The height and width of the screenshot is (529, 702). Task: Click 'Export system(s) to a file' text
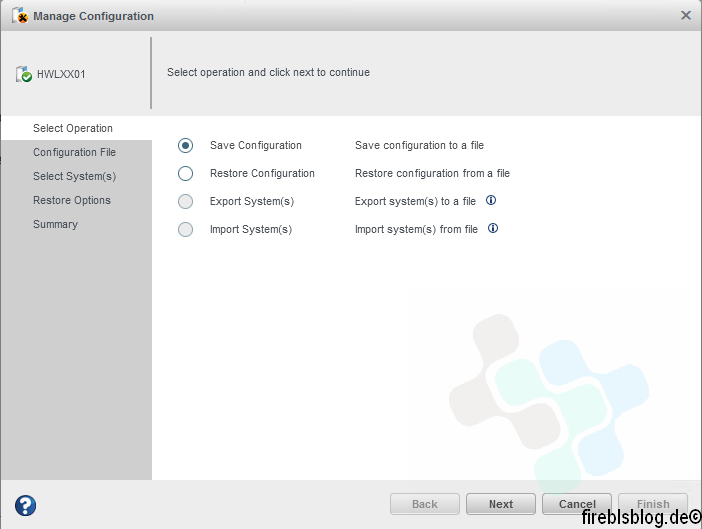pyautogui.click(x=415, y=201)
